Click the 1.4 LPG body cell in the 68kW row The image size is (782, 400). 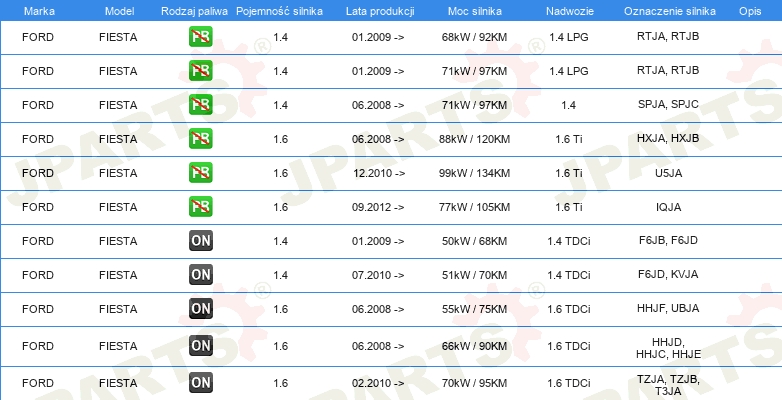coord(569,37)
